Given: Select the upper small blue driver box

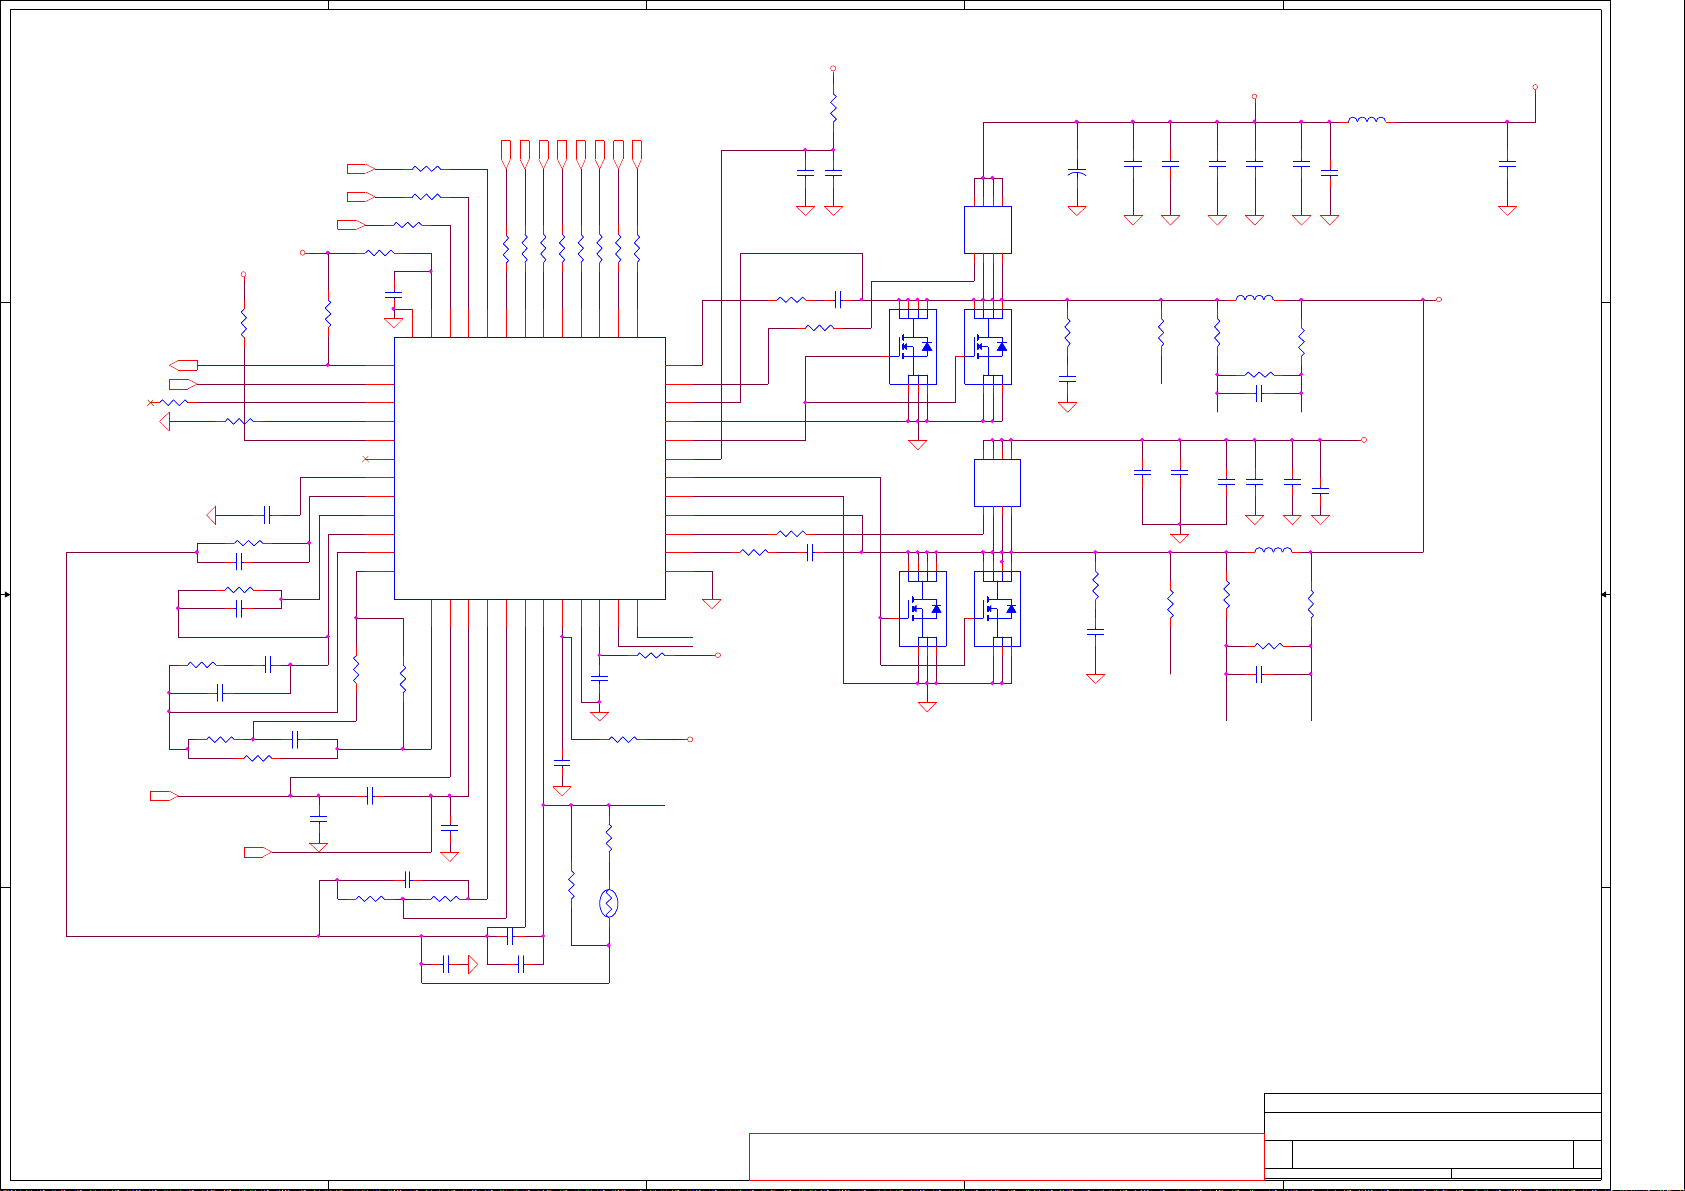Looking at the screenshot, I should (x=988, y=230).
